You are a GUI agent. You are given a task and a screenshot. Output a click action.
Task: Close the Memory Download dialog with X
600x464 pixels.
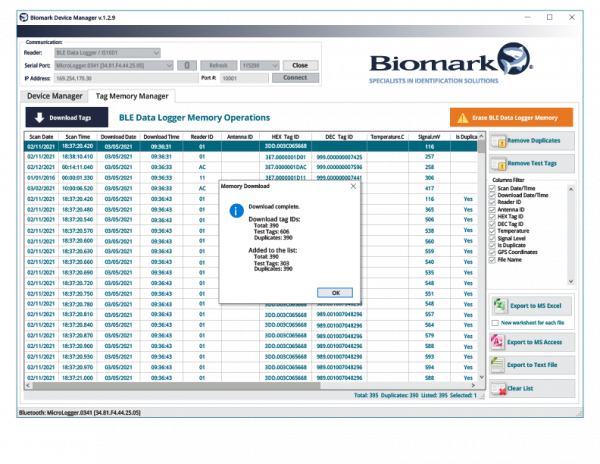353,186
